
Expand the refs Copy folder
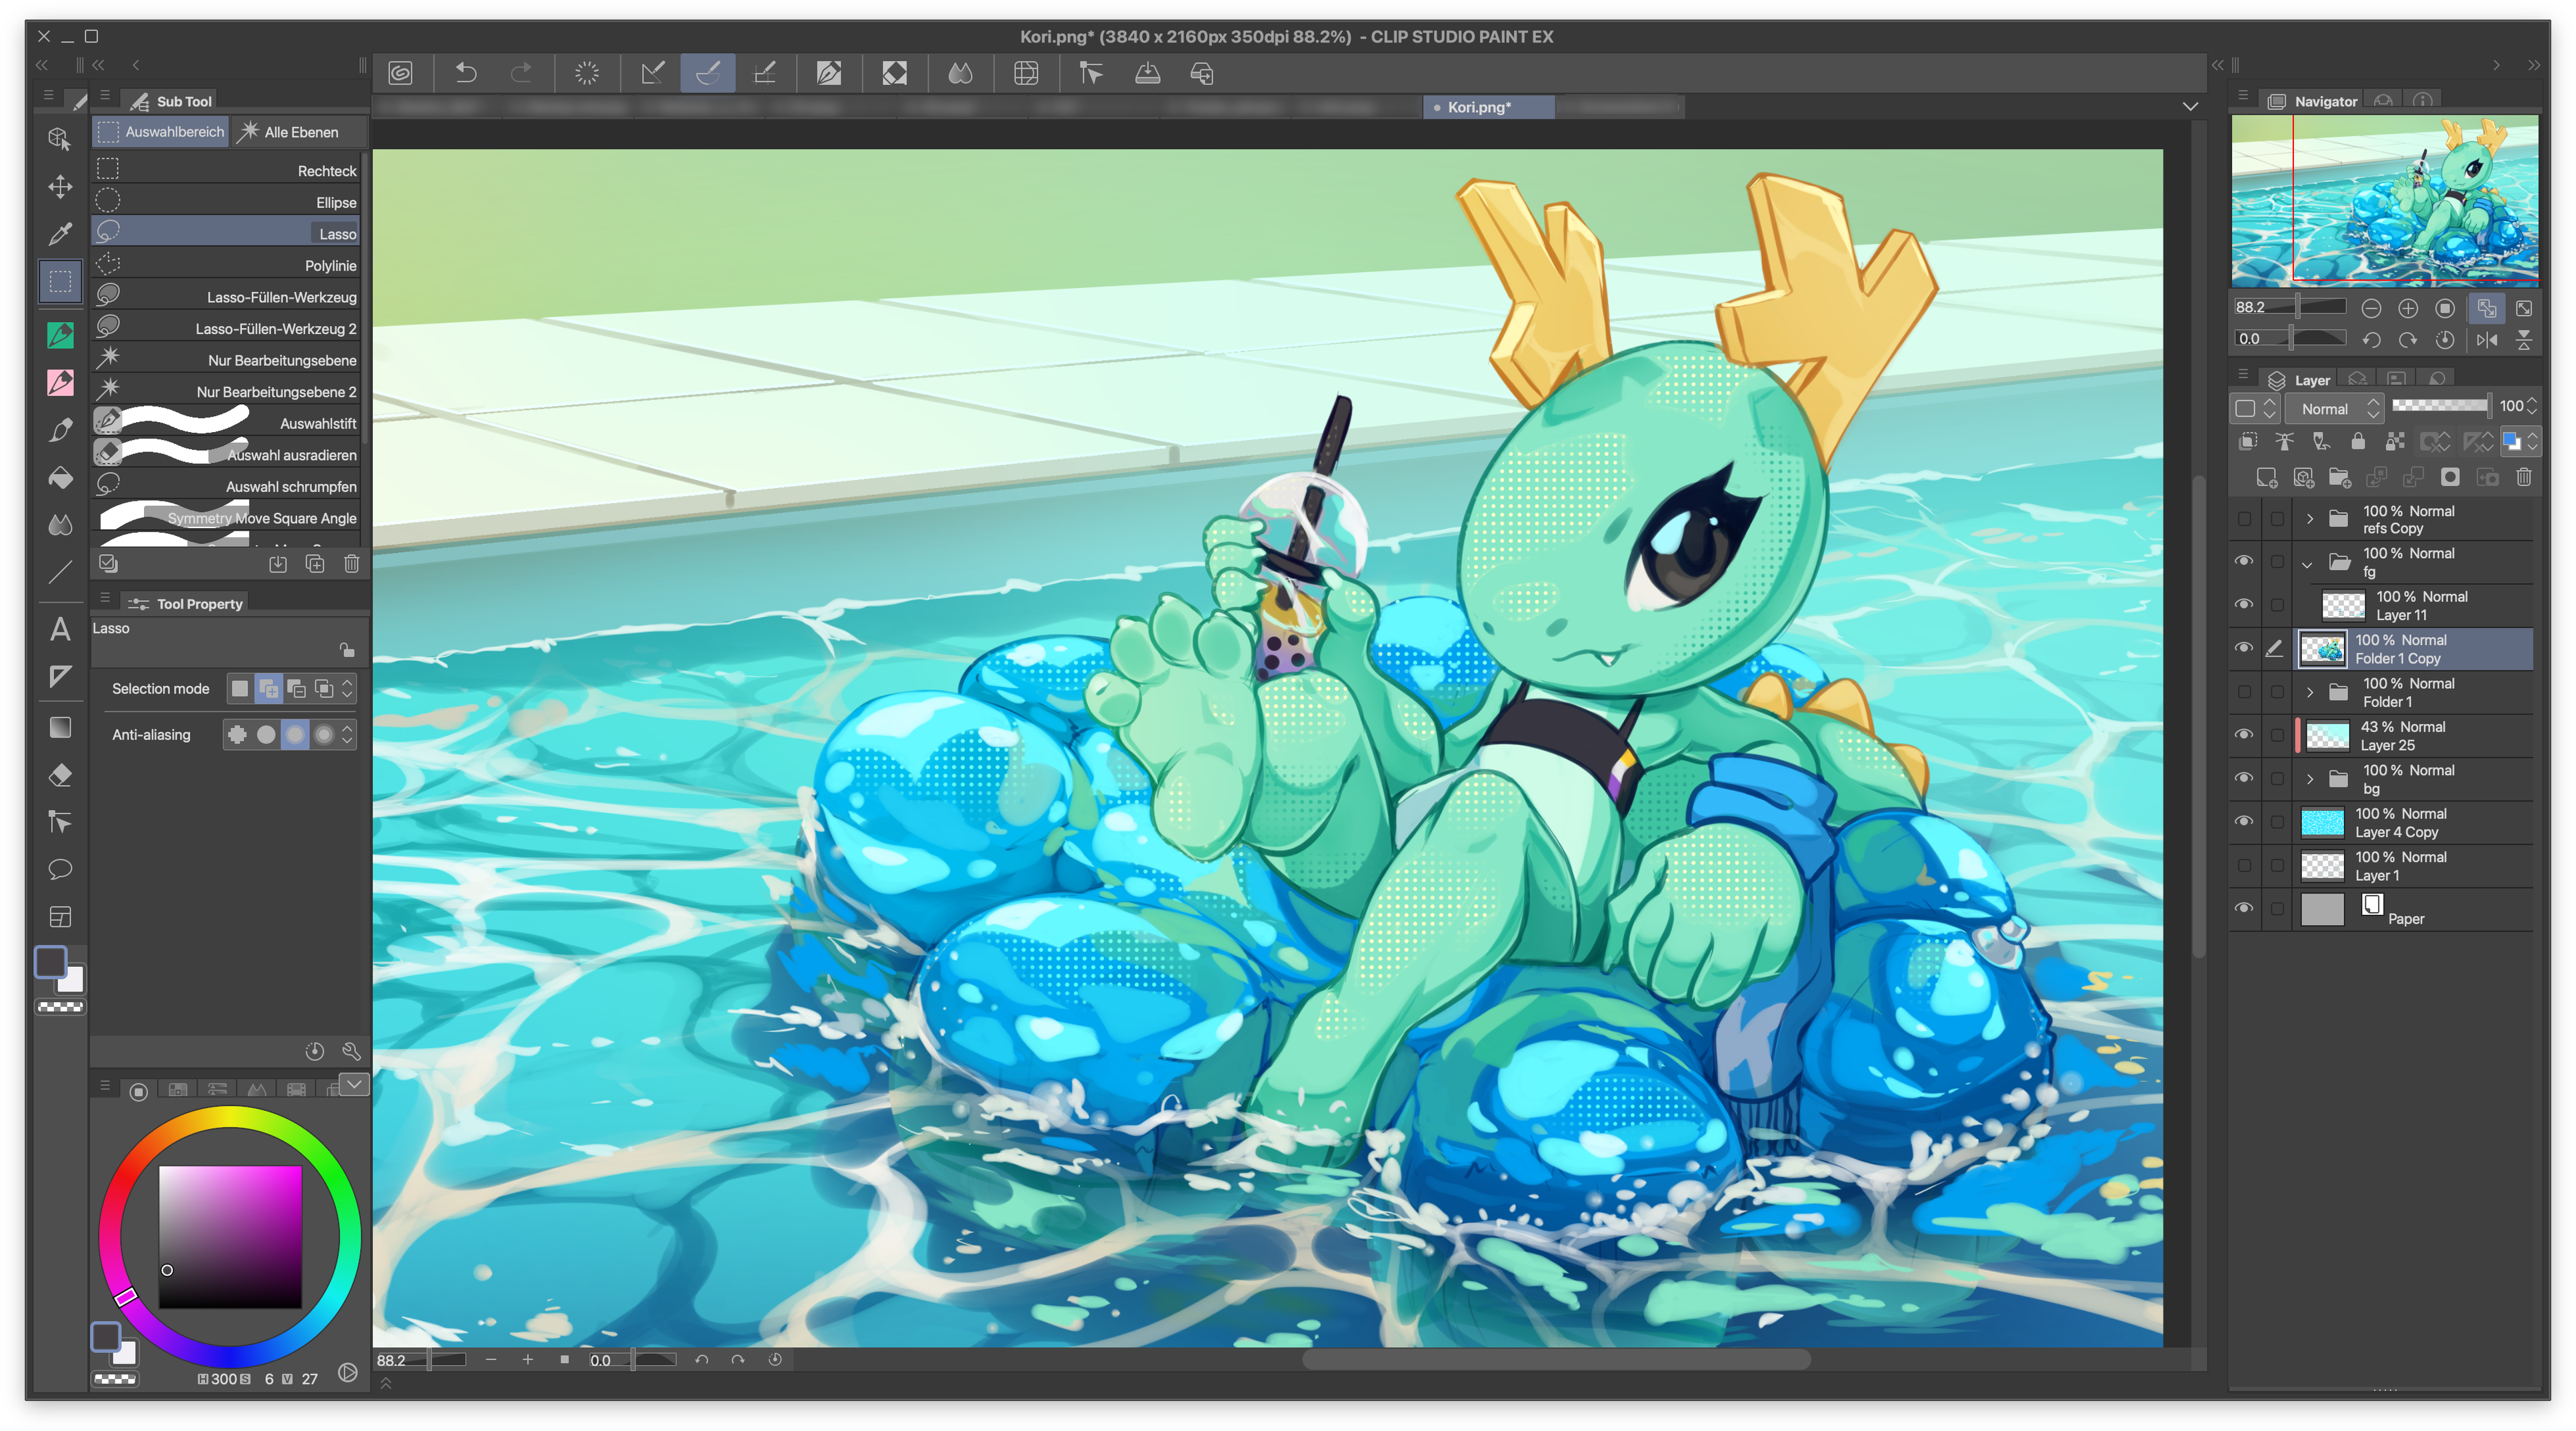click(2310, 519)
